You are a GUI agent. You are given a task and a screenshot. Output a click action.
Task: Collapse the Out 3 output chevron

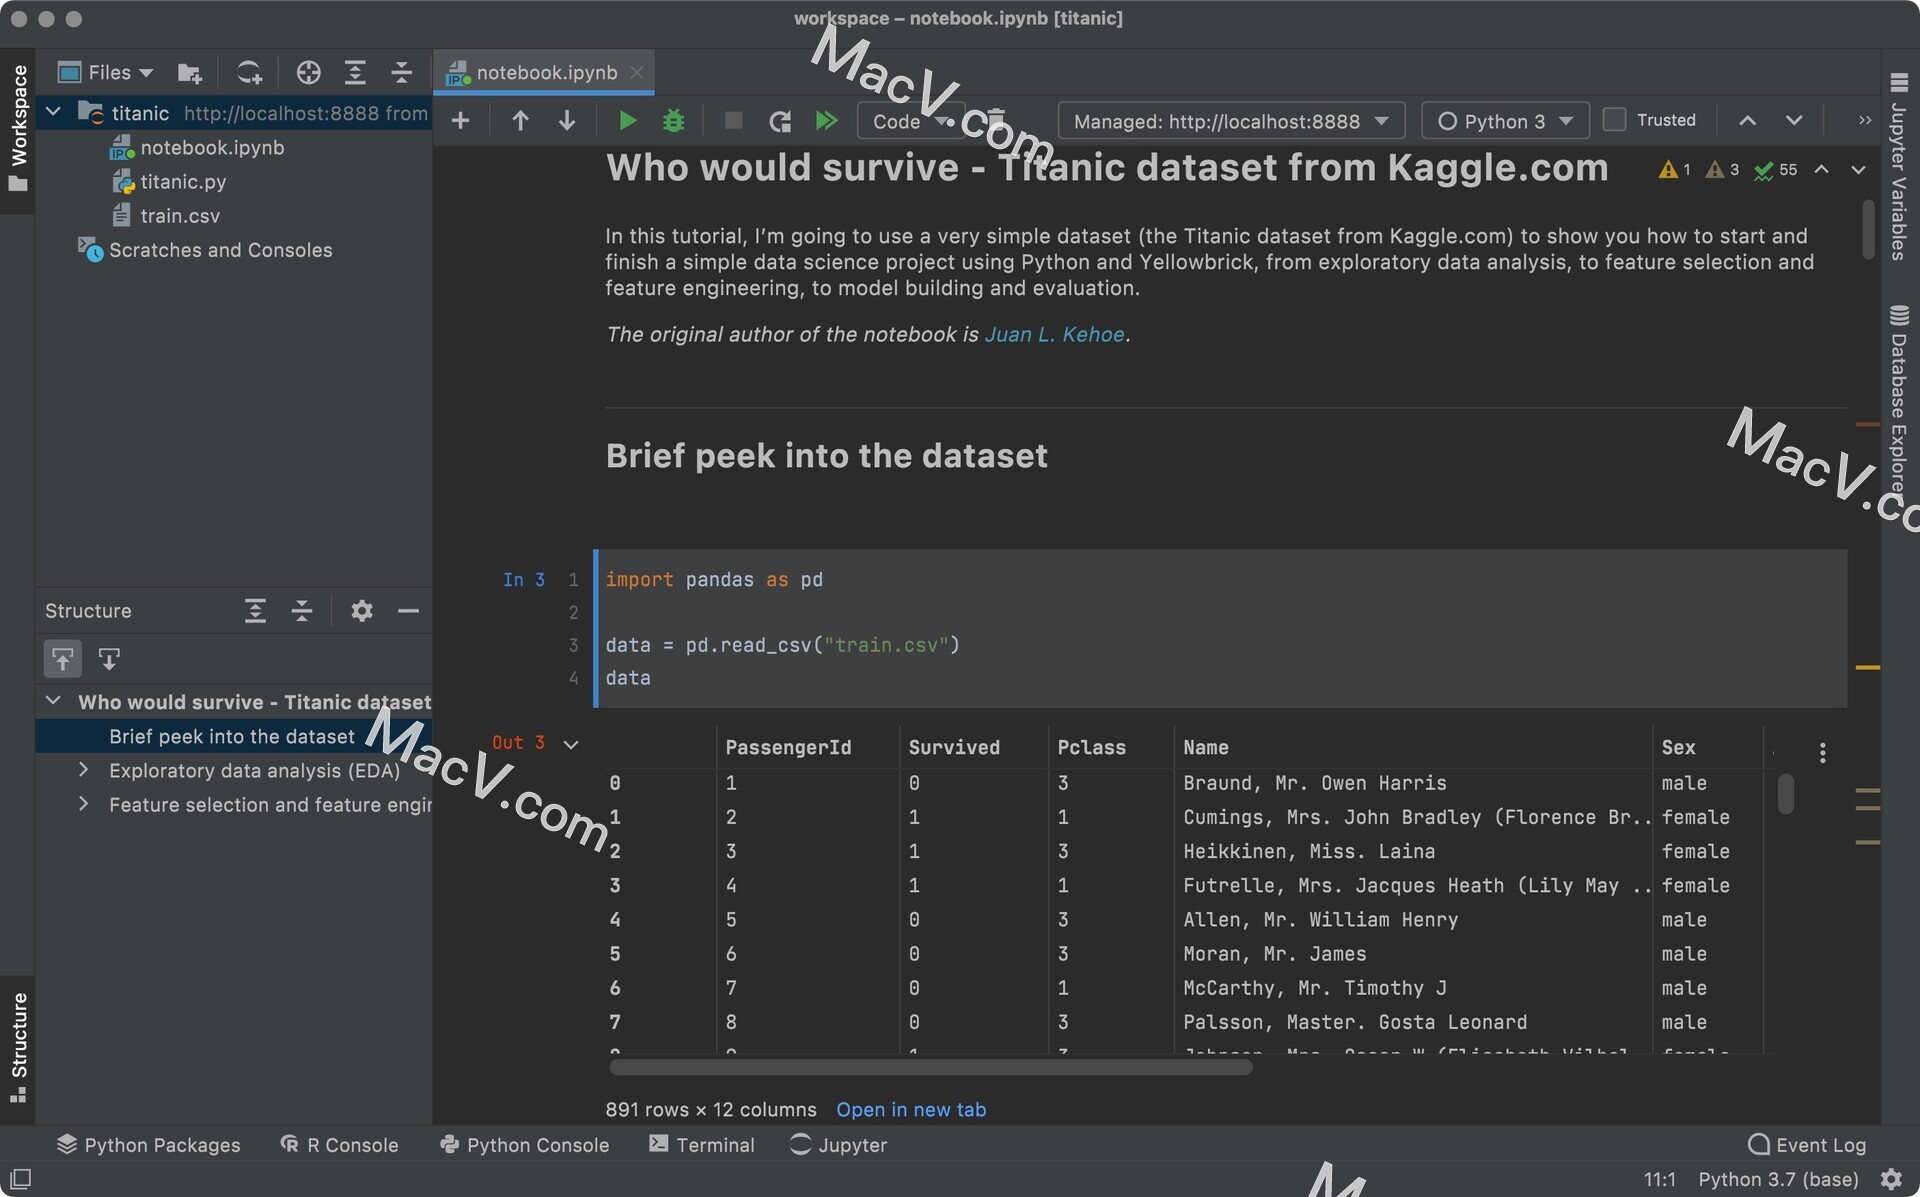pyautogui.click(x=571, y=744)
